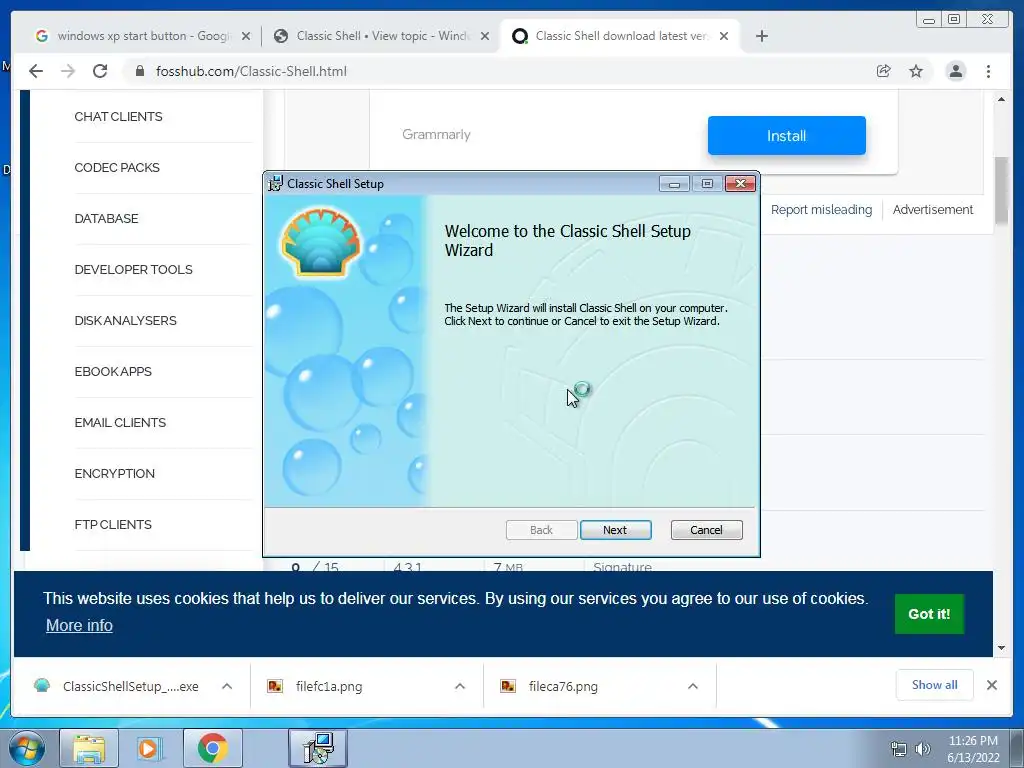The image size is (1024, 768).
Task: Open the 'More info' cookie link
Action: 79,626
